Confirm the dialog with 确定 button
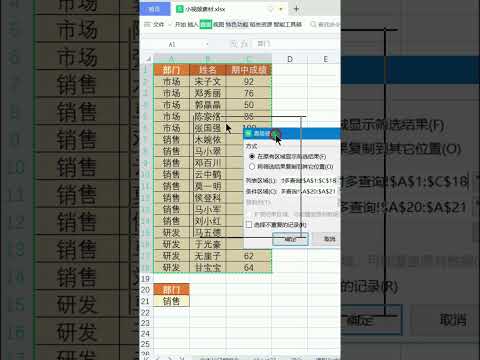 click(290, 239)
